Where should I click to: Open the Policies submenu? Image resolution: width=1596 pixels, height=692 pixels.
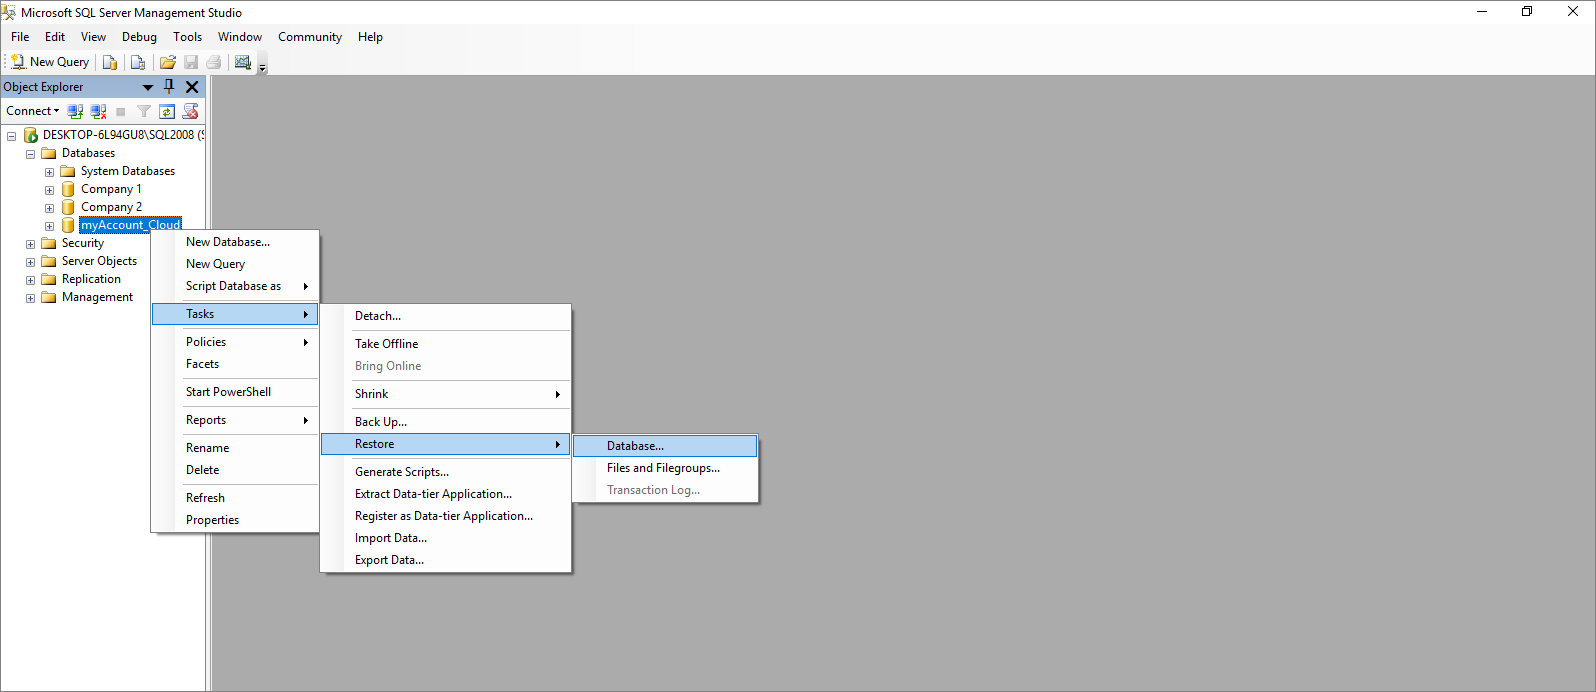[235, 342]
